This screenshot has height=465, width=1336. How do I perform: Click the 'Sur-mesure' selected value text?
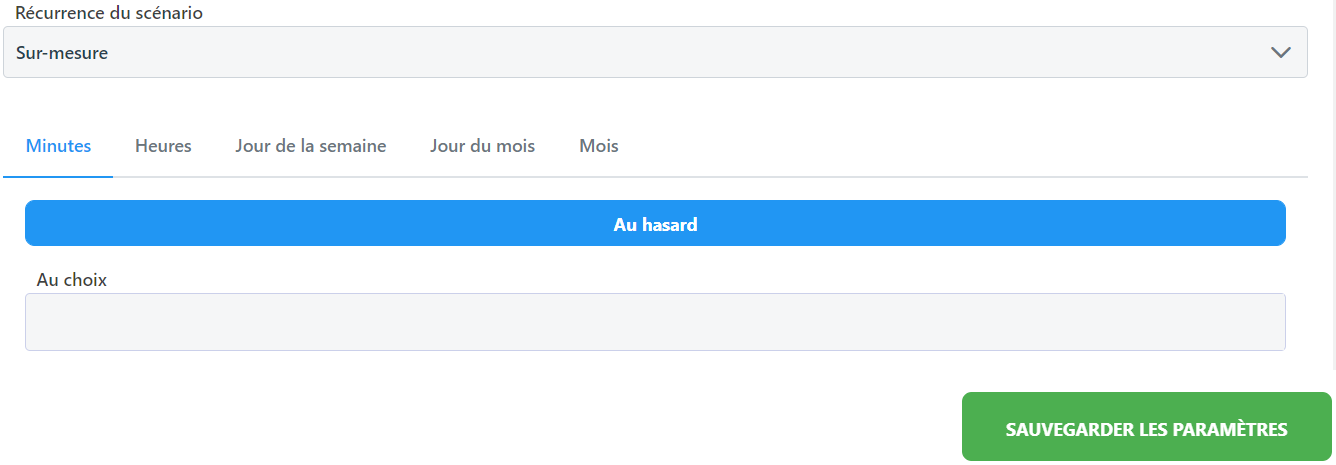pyautogui.click(x=62, y=53)
